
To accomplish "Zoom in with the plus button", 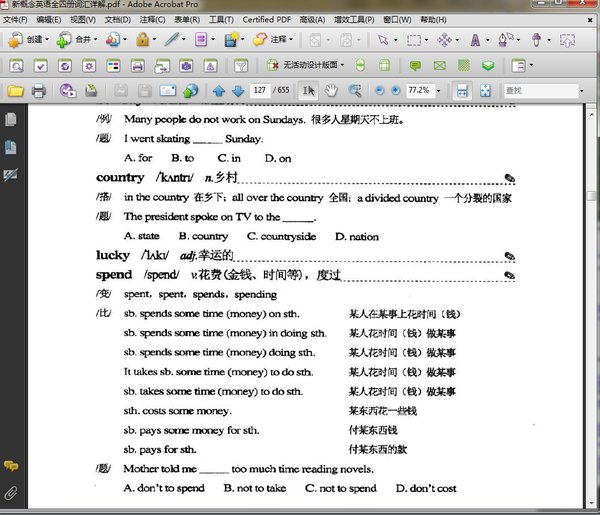I will 396,90.
